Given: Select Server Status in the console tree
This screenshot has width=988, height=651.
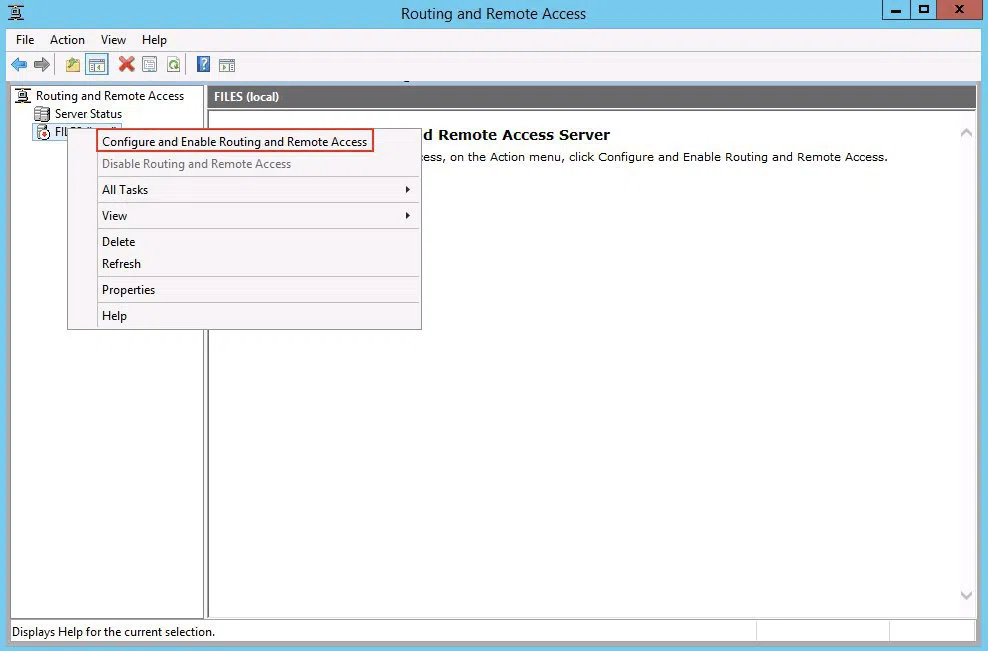Looking at the screenshot, I should coord(88,114).
